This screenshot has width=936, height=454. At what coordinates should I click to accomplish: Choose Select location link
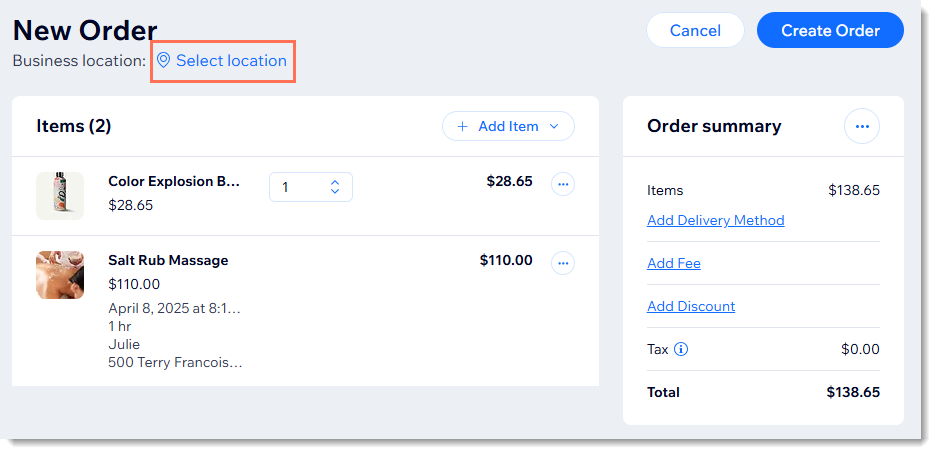(231, 61)
